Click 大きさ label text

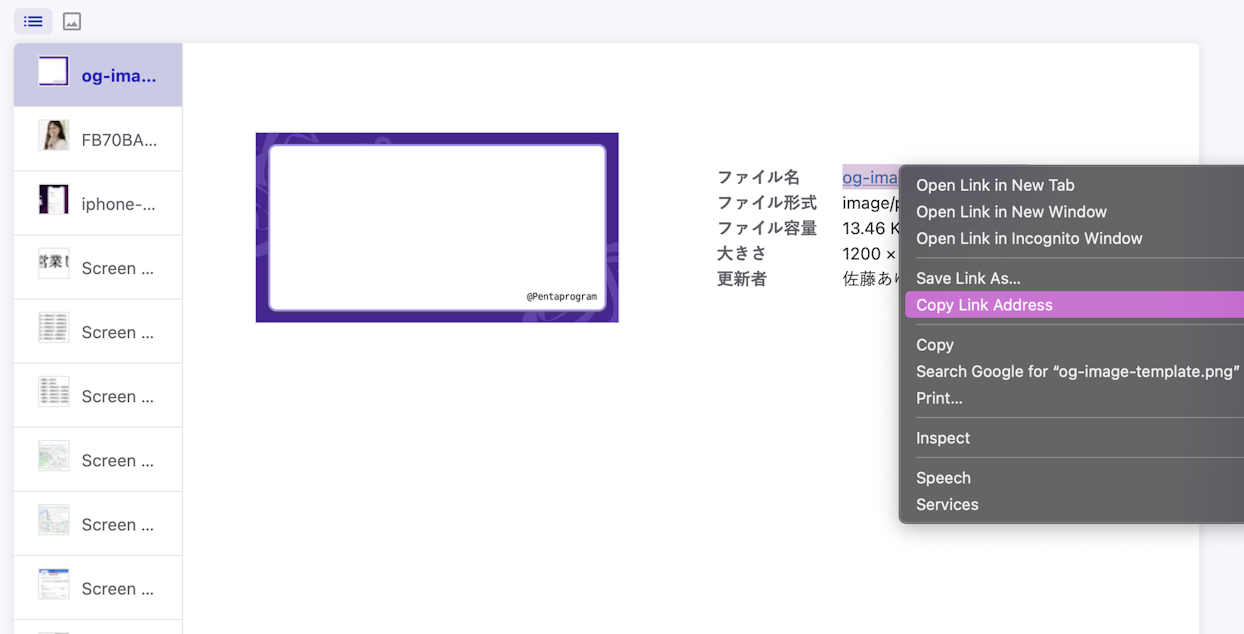(742, 254)
